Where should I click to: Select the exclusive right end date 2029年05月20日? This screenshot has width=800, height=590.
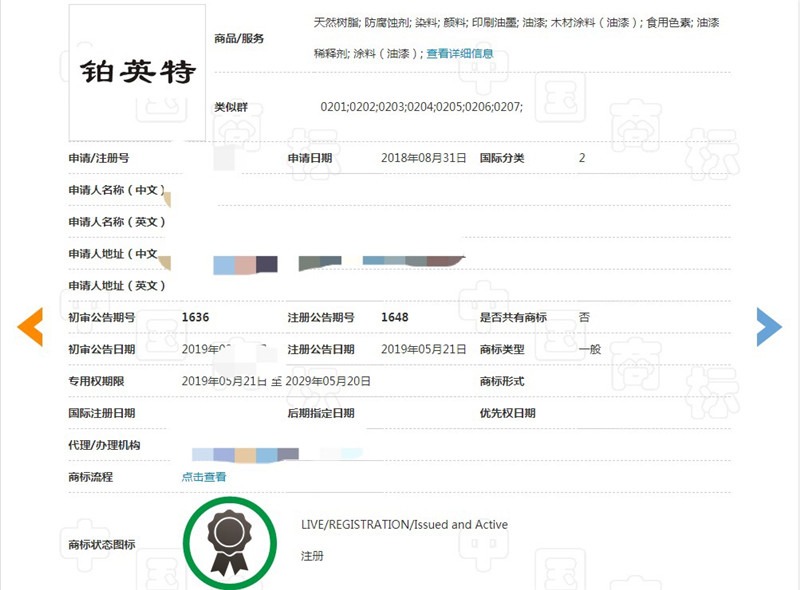click(328, 381)
